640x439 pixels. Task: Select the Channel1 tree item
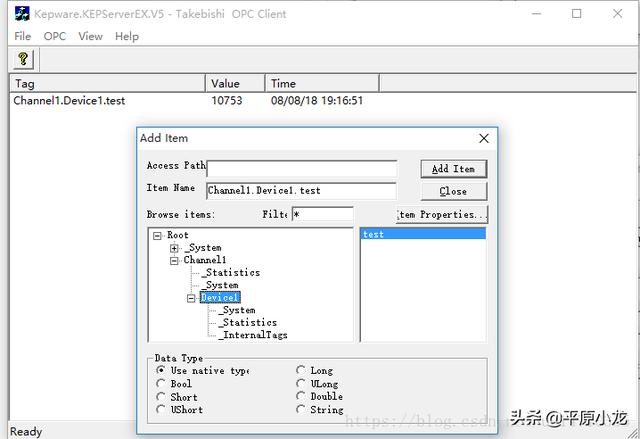204,260
